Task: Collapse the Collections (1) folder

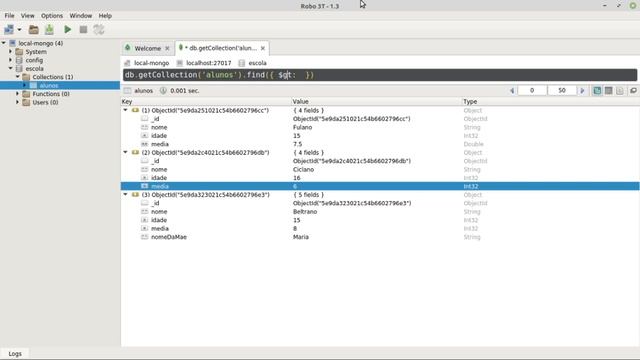Action: (18, 77)
